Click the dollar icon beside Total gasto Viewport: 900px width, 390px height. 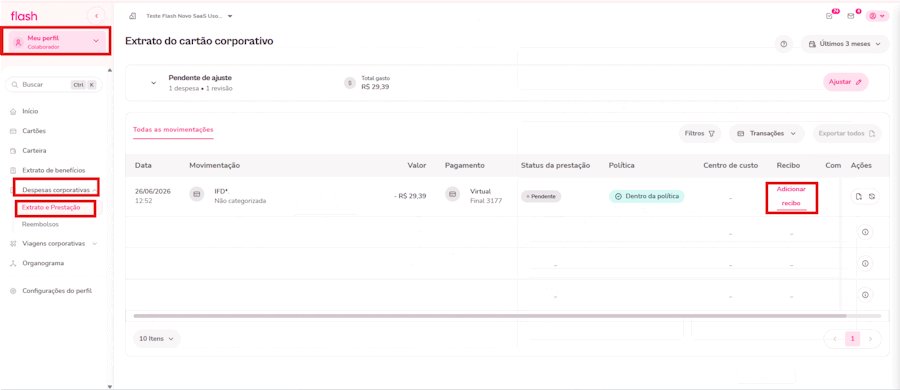(x=350, y=83)
